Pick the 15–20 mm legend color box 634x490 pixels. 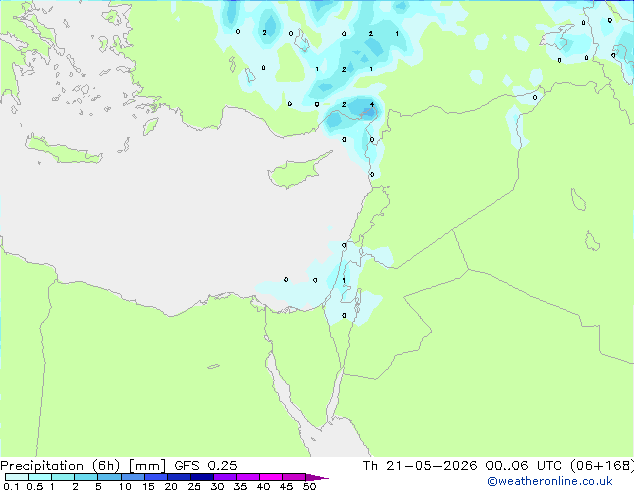pyautogui.click(x=155, y=477)
